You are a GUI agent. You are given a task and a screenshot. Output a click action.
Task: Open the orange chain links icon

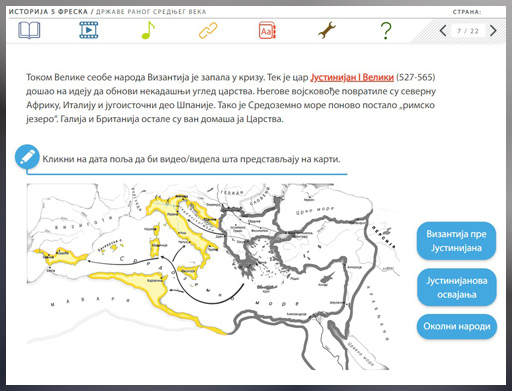tap(208, 31)
